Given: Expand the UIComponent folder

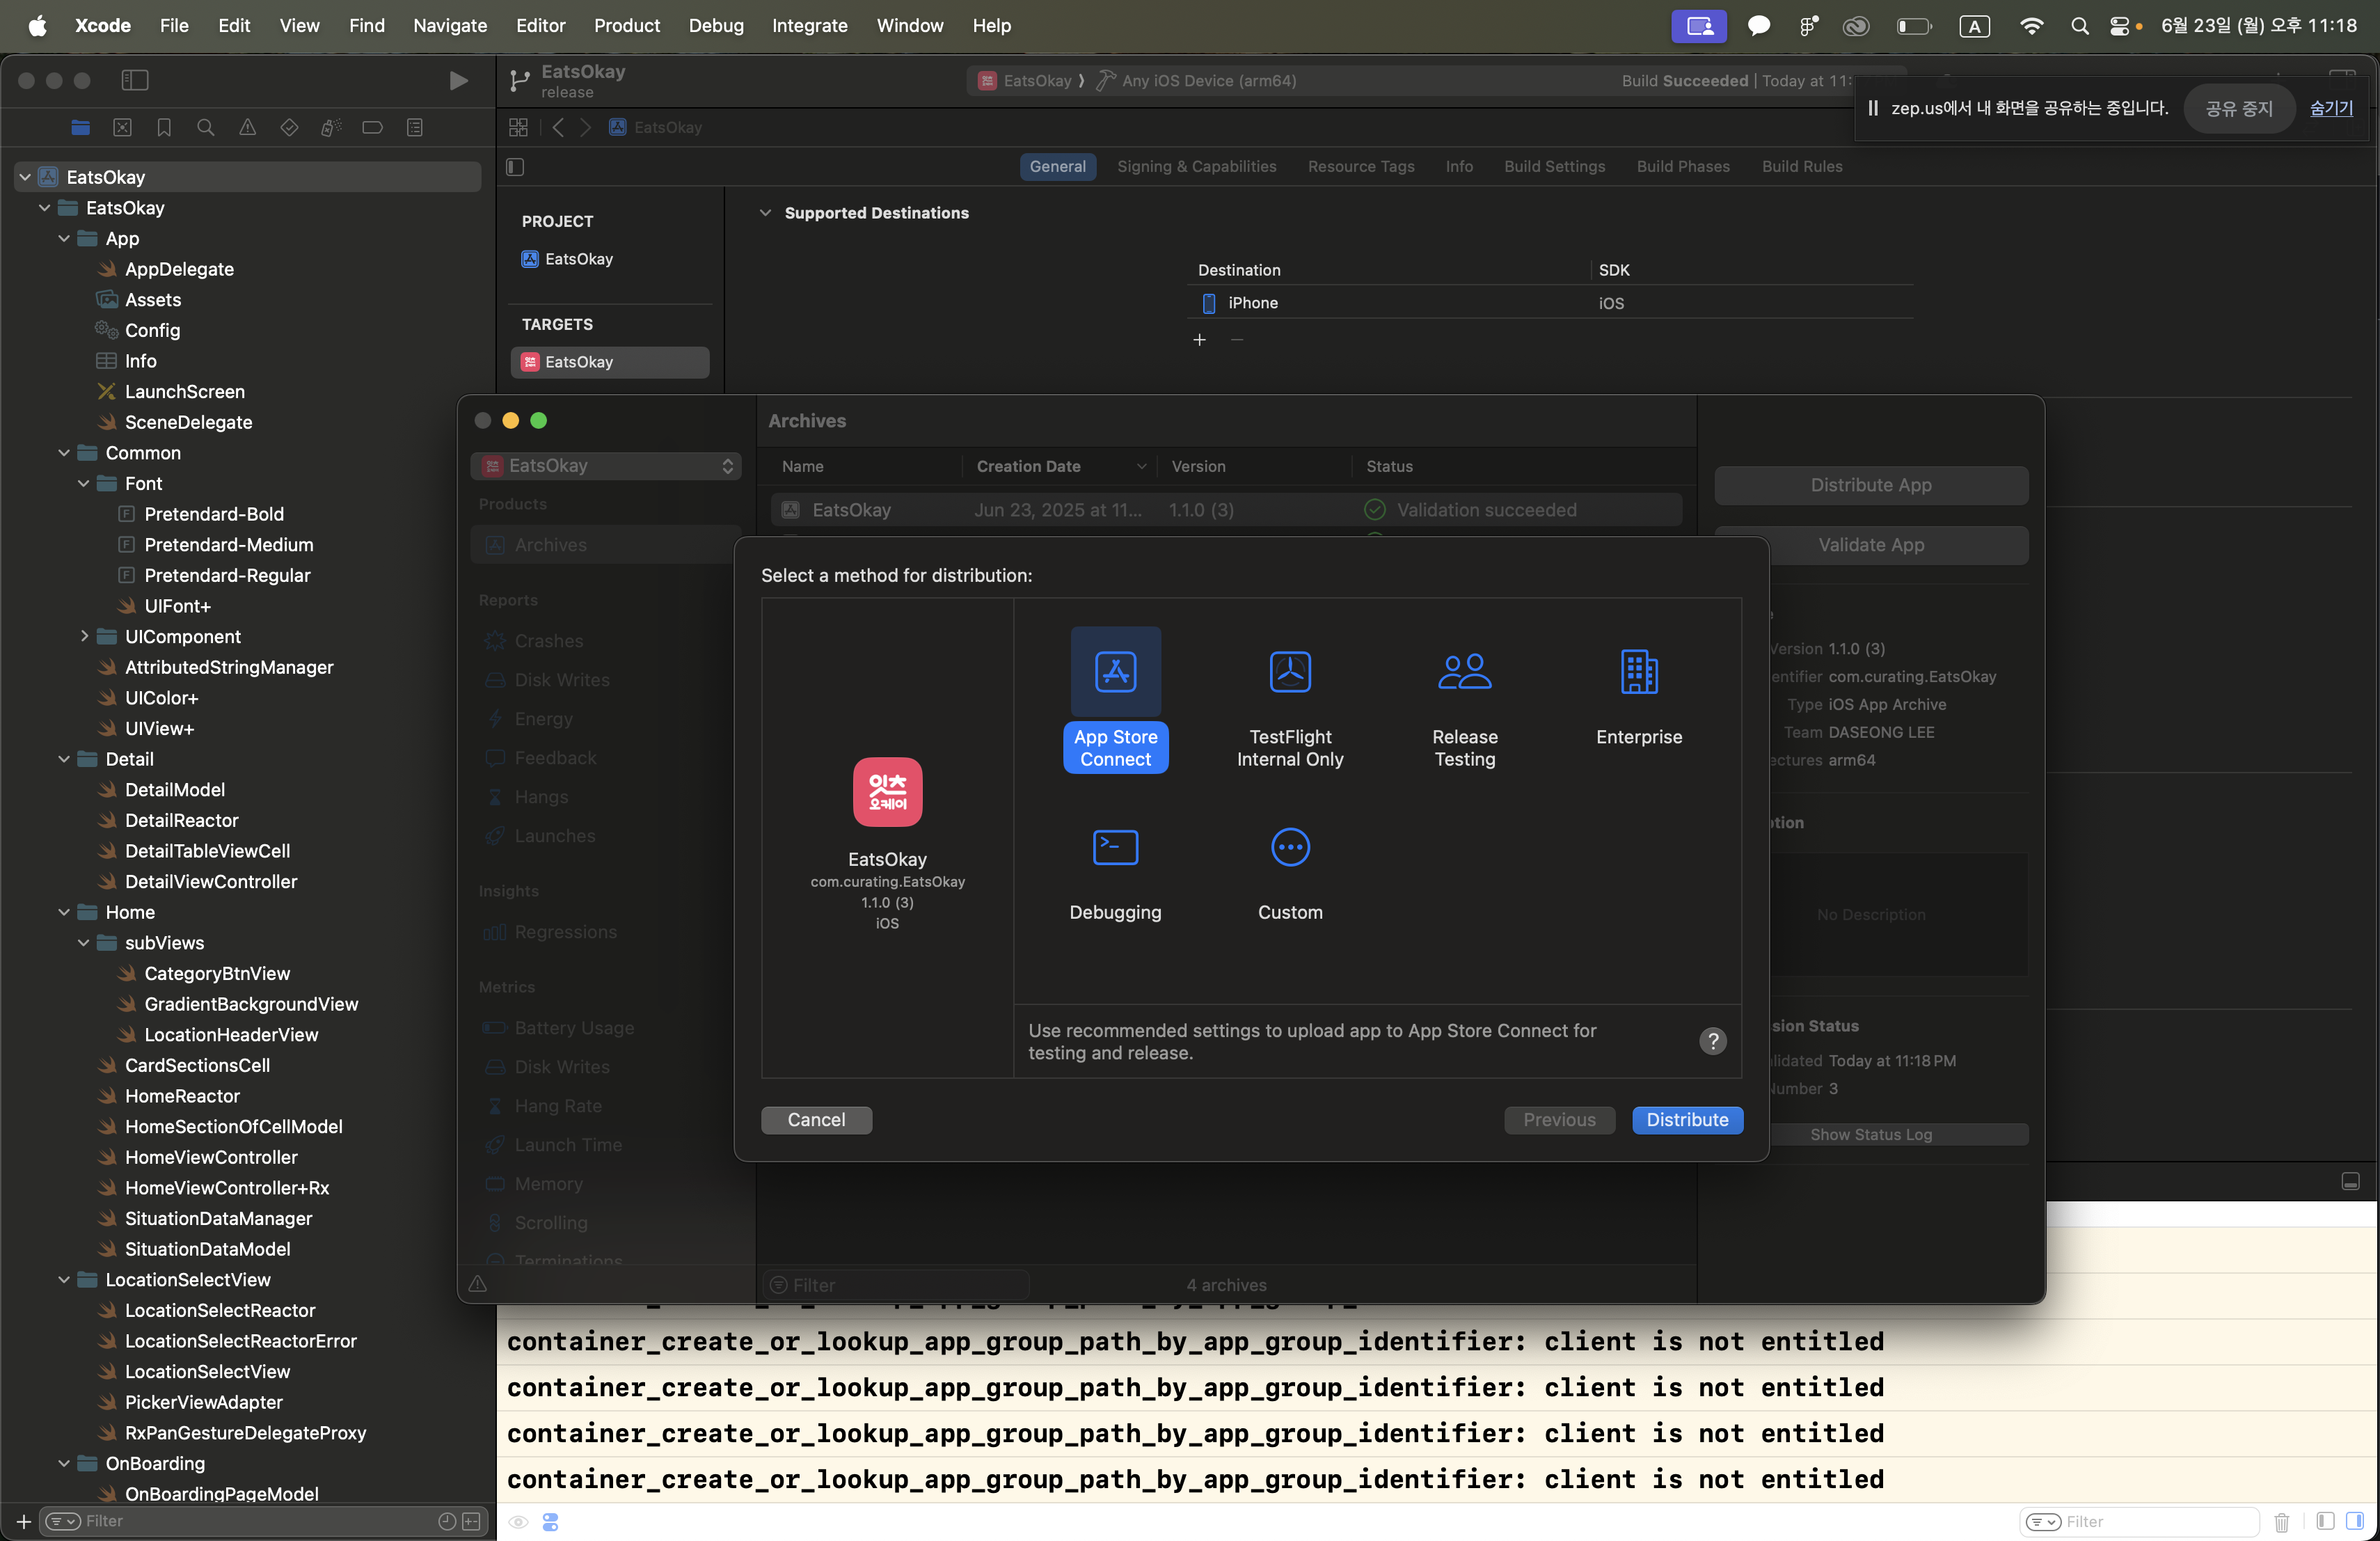Looking at the screenshot, I should point(84,637).
